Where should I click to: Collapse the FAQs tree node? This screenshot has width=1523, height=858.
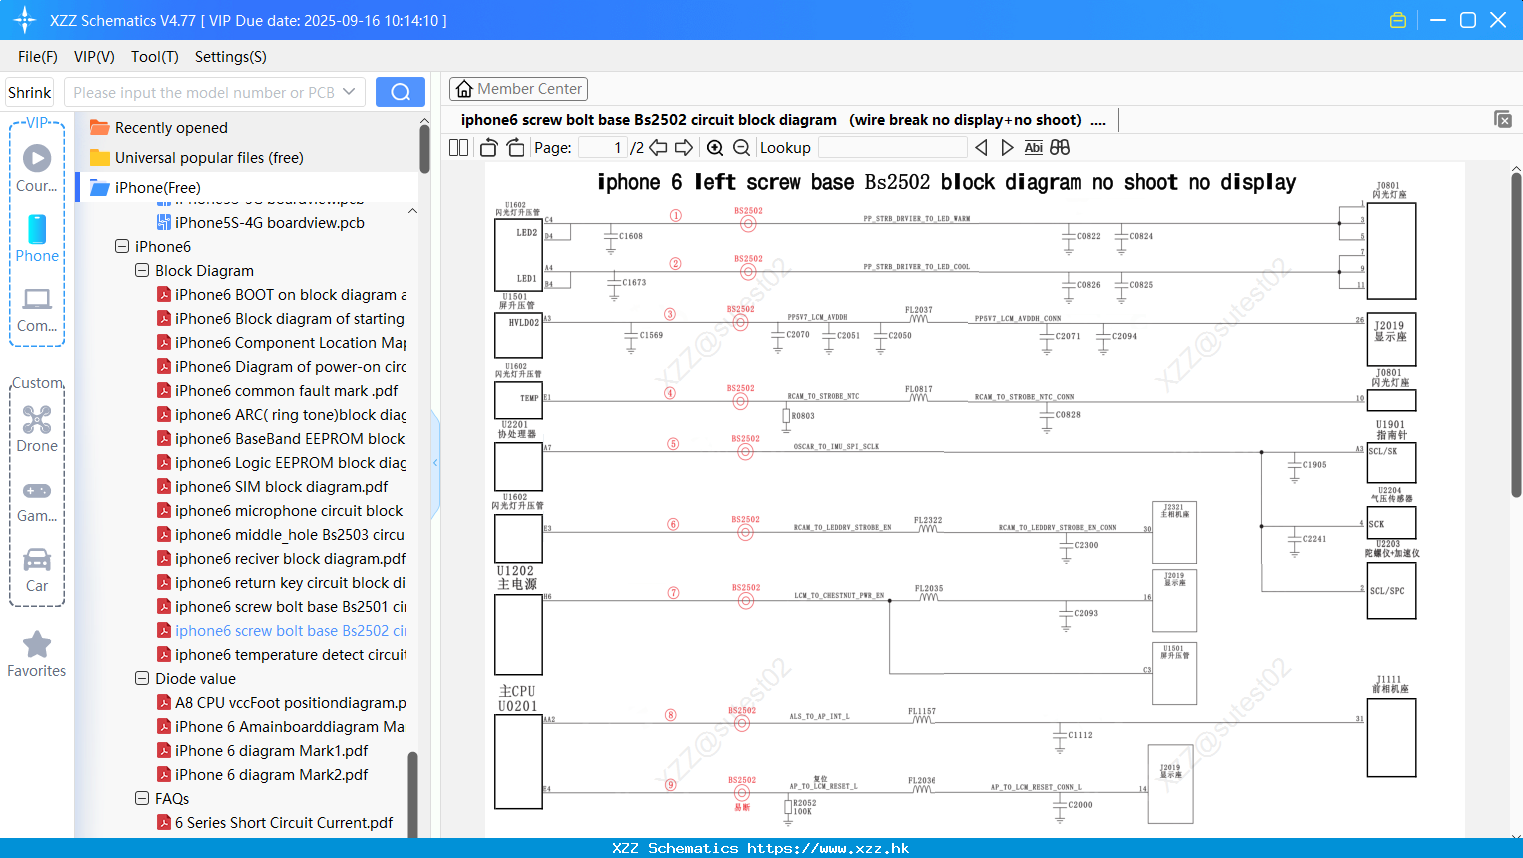tap(142, 798)
